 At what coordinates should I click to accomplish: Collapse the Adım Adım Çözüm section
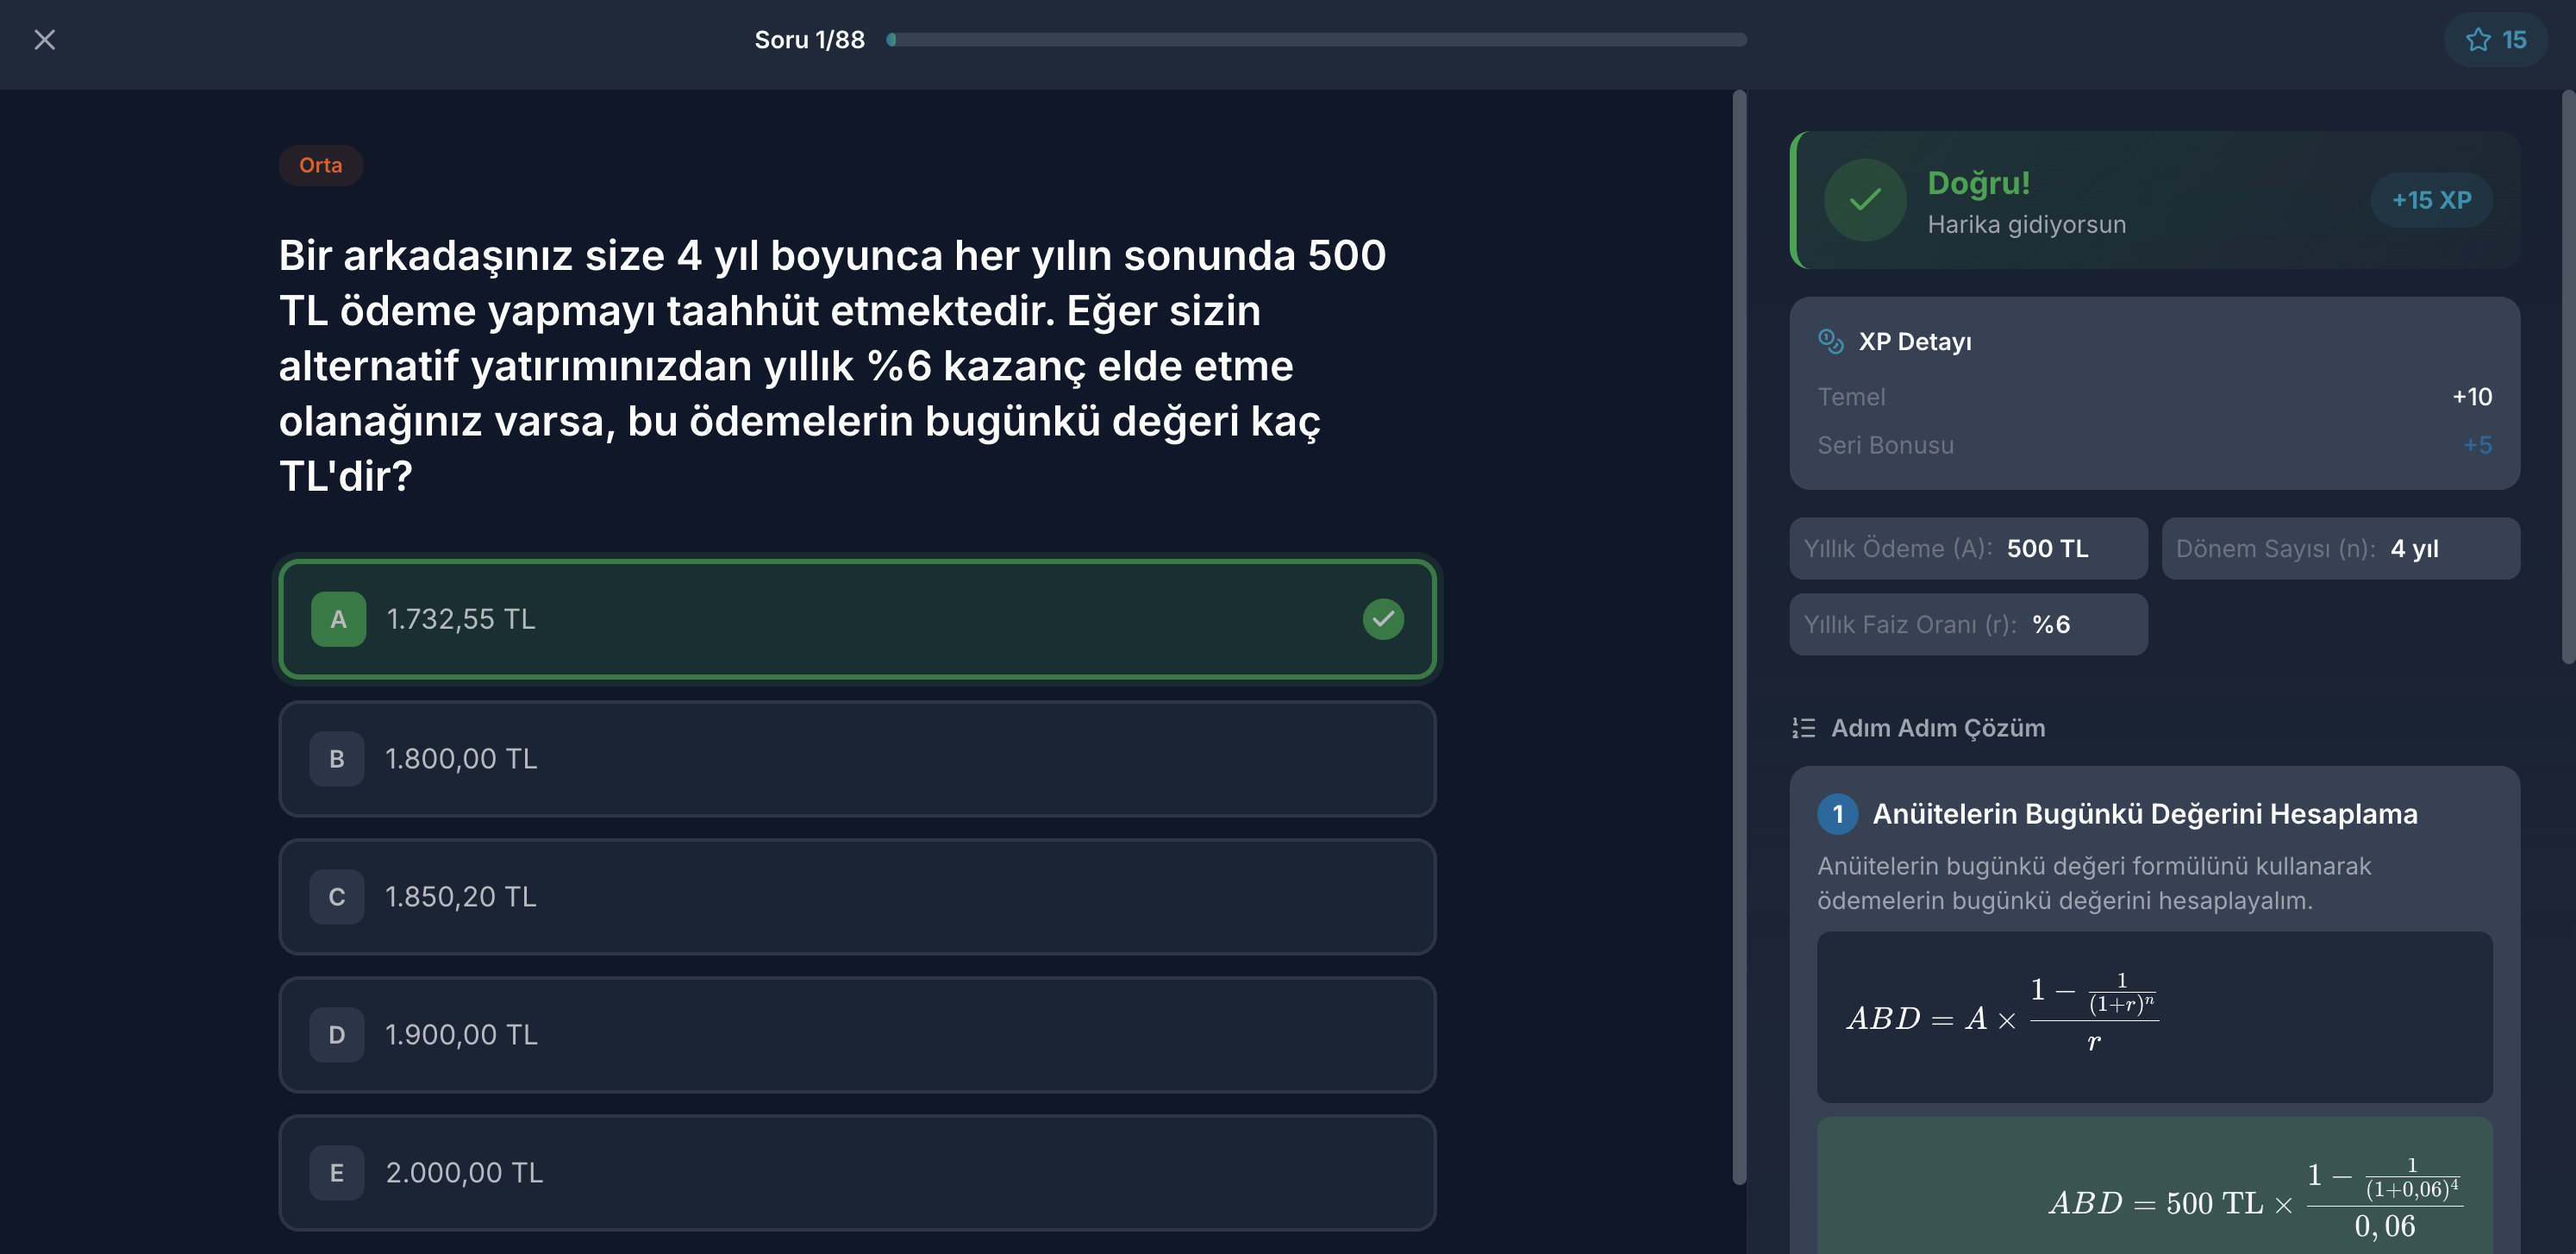(1937, 728)
